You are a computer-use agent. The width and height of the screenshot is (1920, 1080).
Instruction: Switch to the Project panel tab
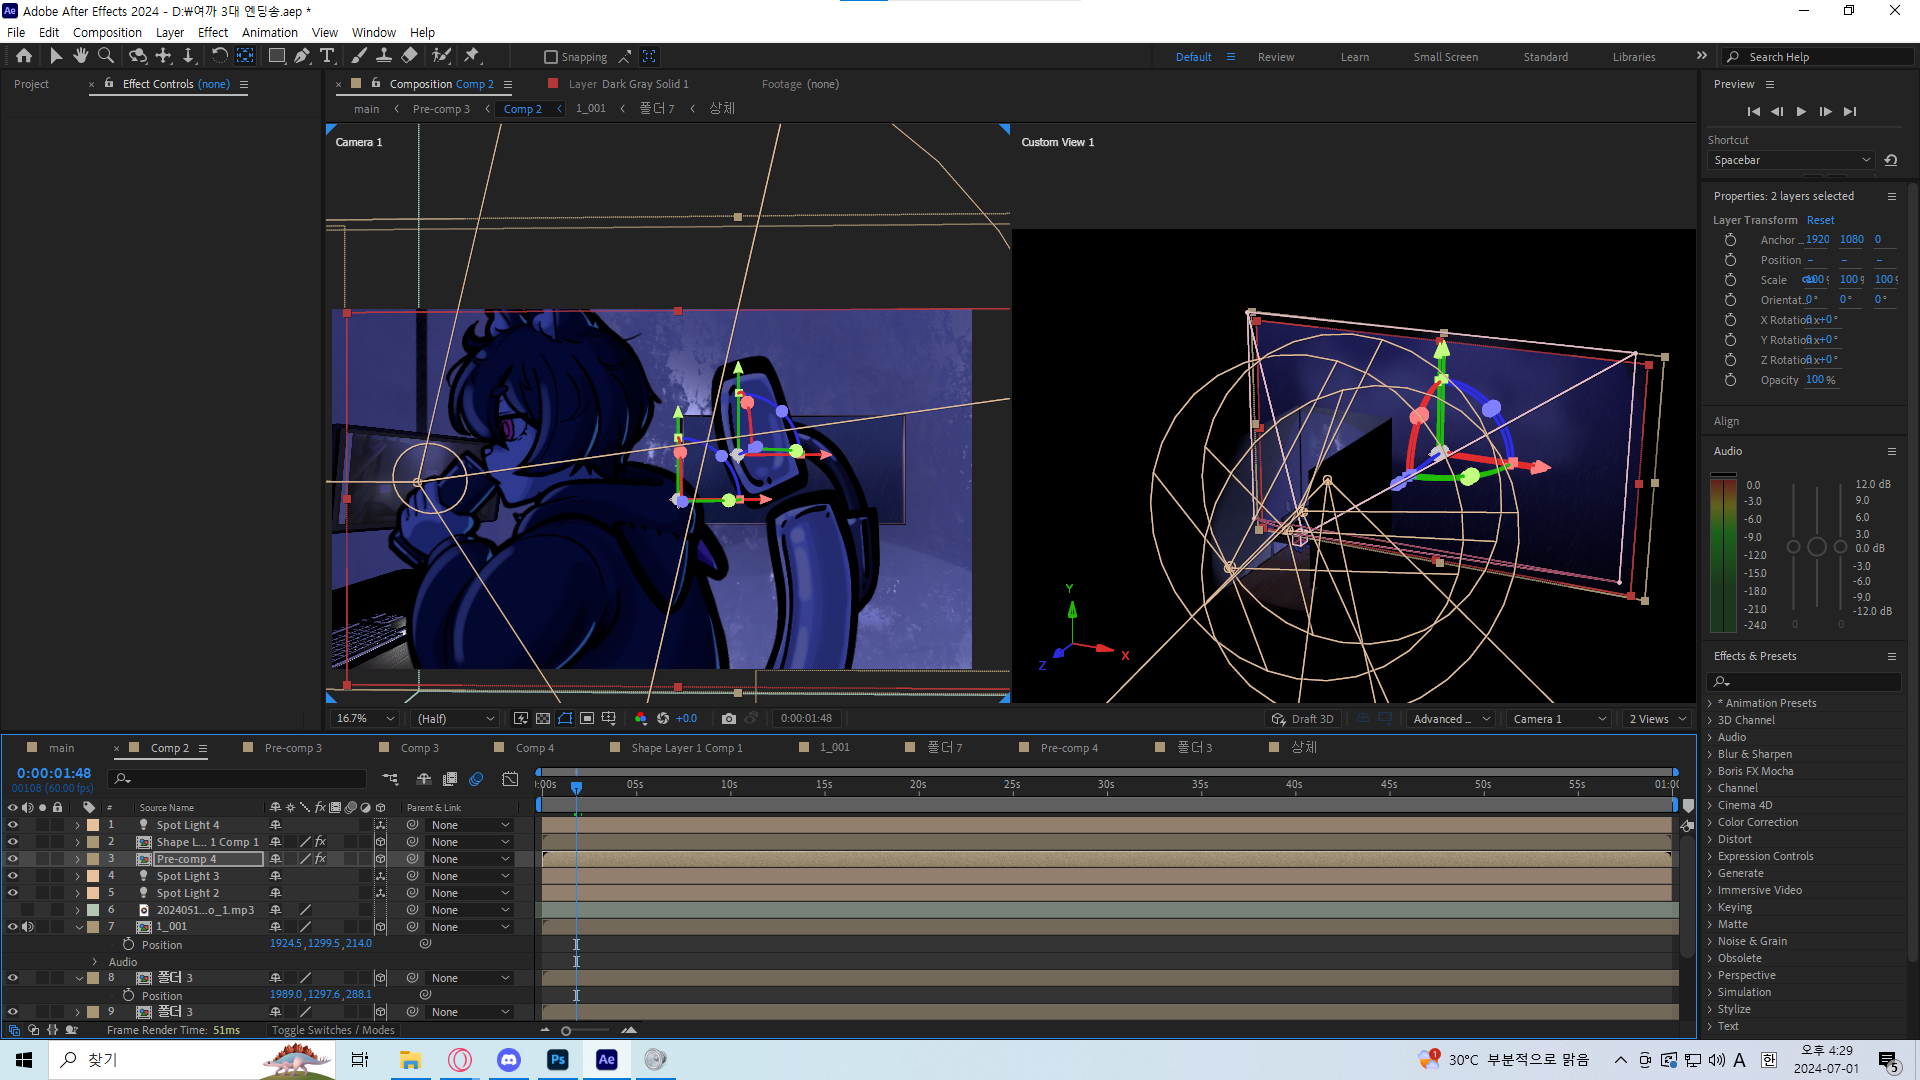pos(31,84)
